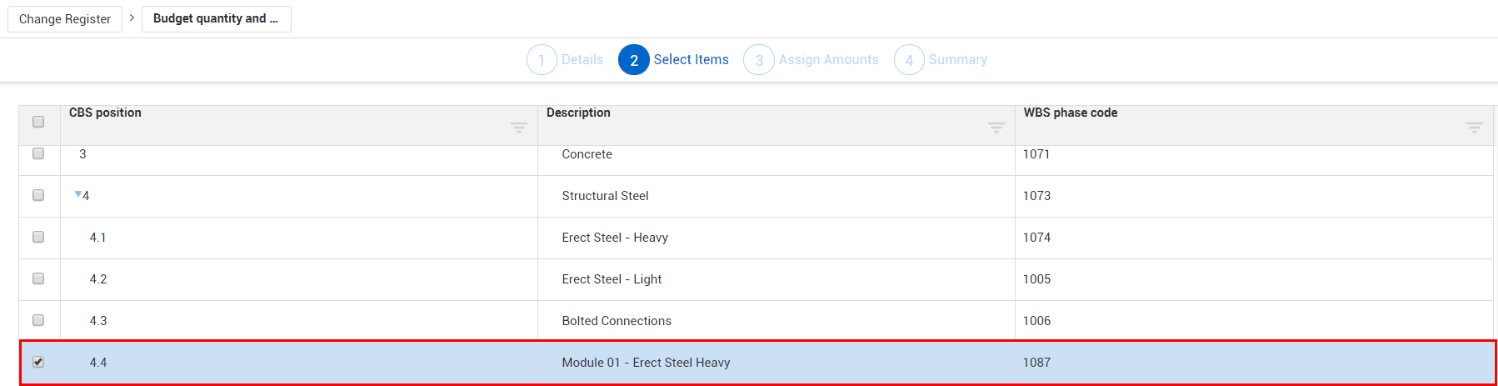Click the Budget quantity and ... breadcrumb
This screenshot has height=386, width=1498.
[216, 19]
